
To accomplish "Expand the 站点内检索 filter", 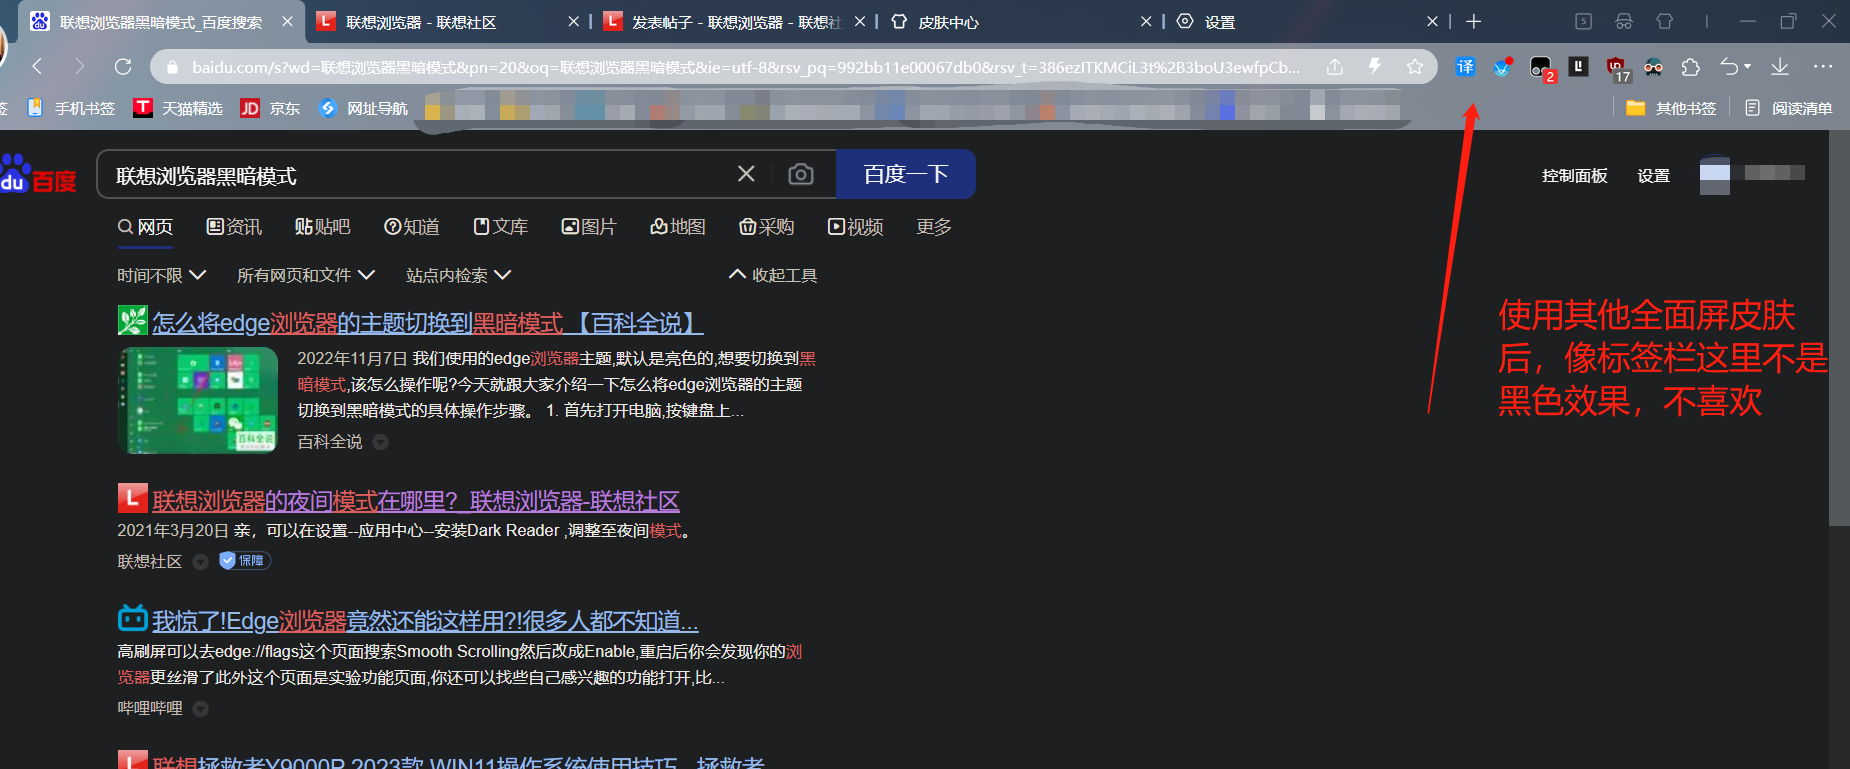I will (x=459, y=275).
